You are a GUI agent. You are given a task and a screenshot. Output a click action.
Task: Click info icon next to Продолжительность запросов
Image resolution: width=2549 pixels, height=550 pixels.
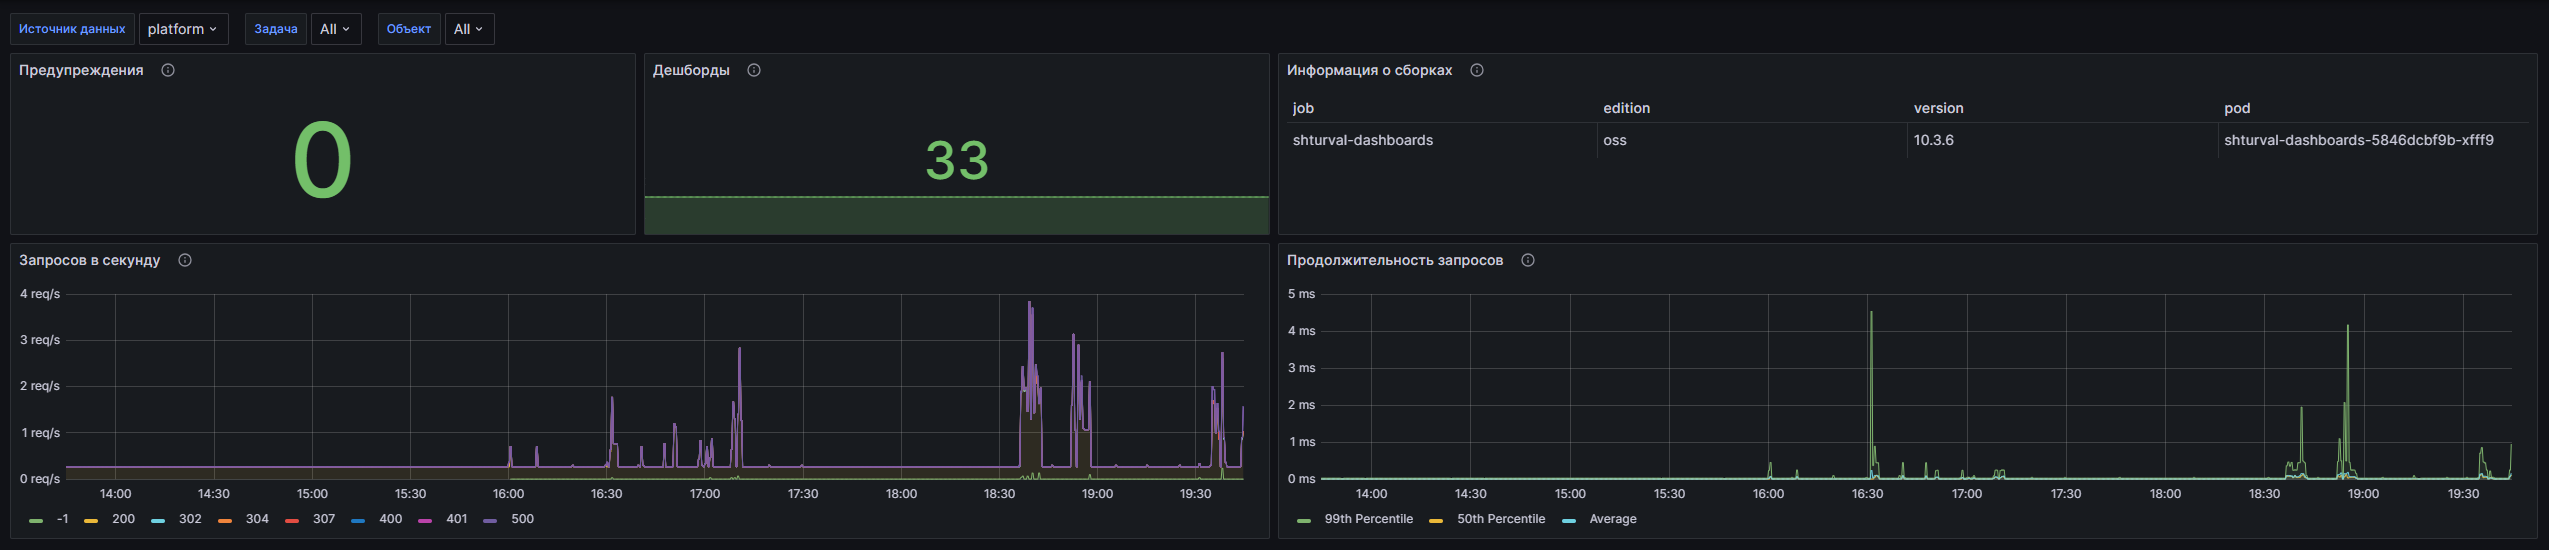tap(1527, 260)
